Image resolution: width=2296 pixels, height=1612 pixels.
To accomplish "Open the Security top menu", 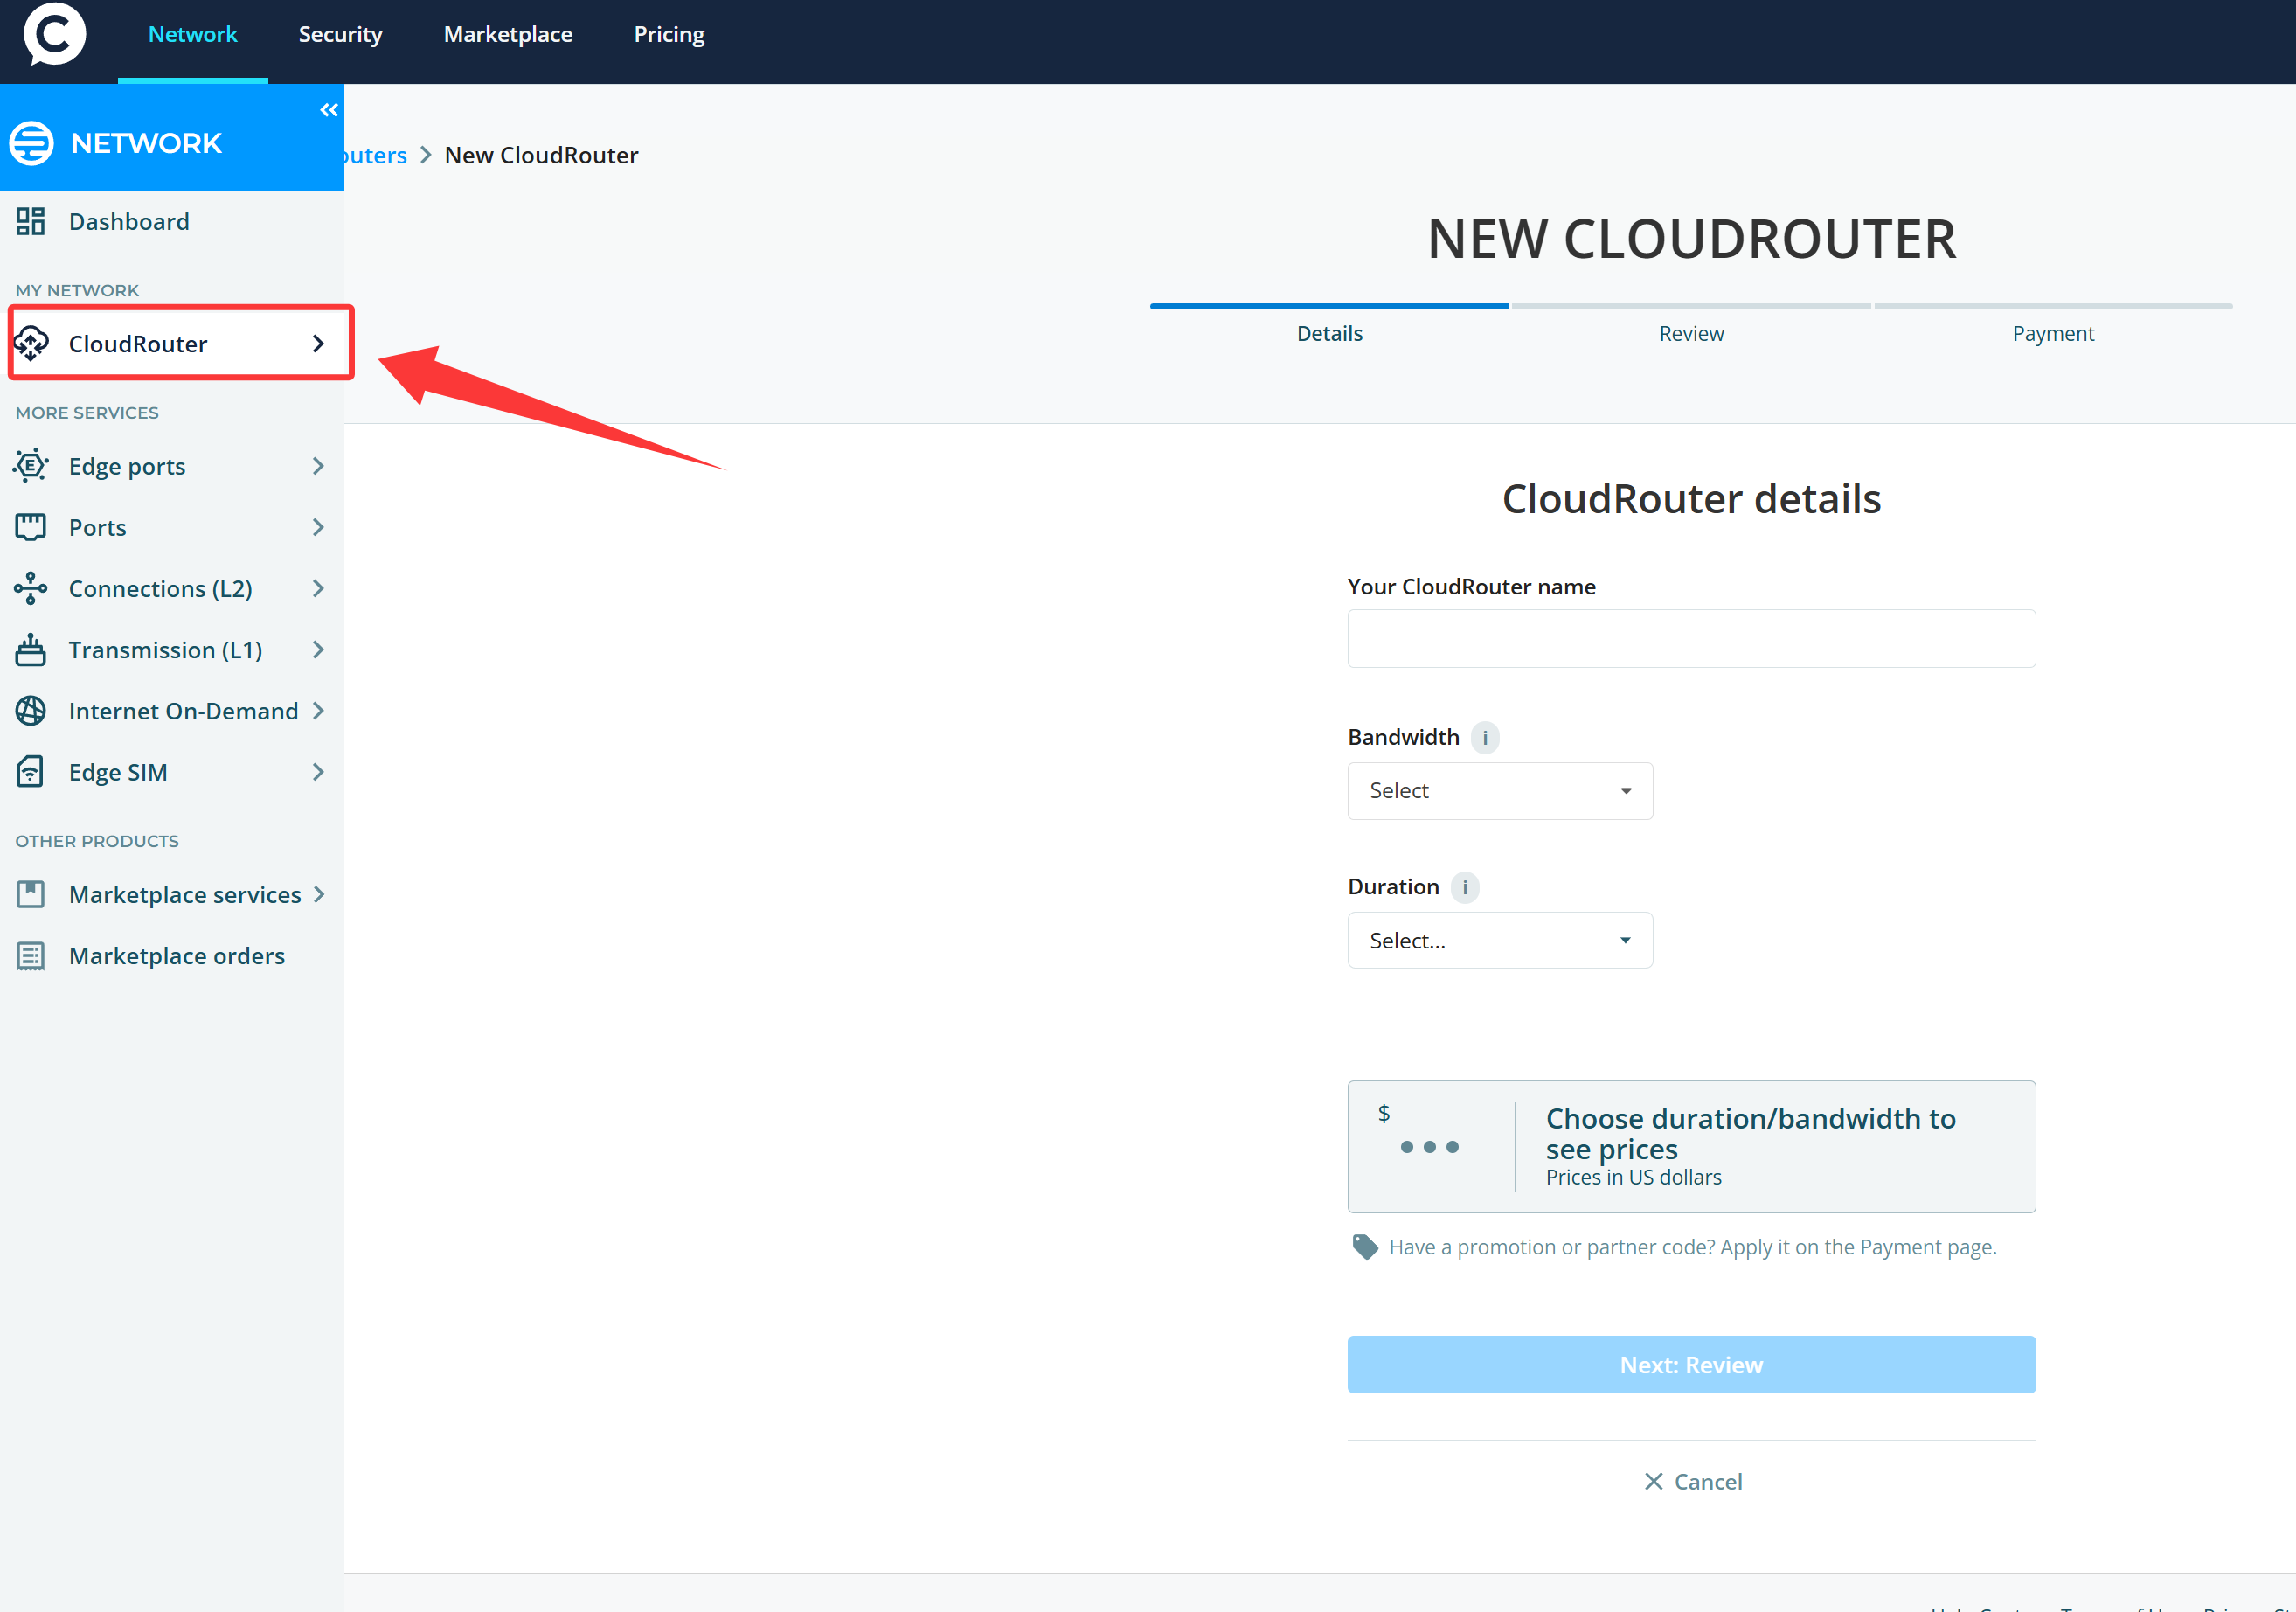I will click(x=340, y=34).
